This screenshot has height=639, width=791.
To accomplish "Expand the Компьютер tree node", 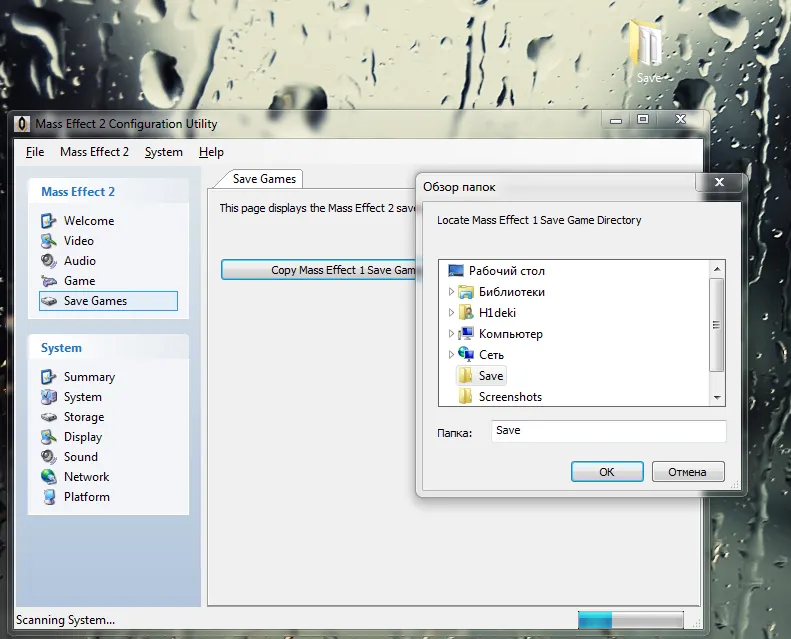I will (x=451, y=333).
